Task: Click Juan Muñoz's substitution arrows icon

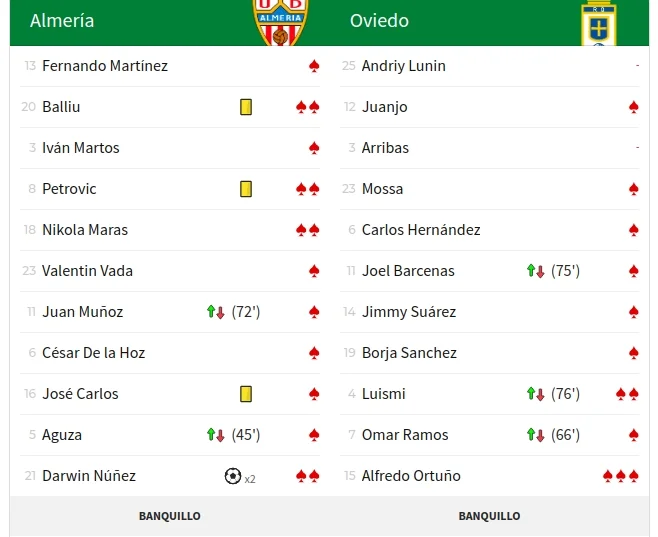Action: 216,312
